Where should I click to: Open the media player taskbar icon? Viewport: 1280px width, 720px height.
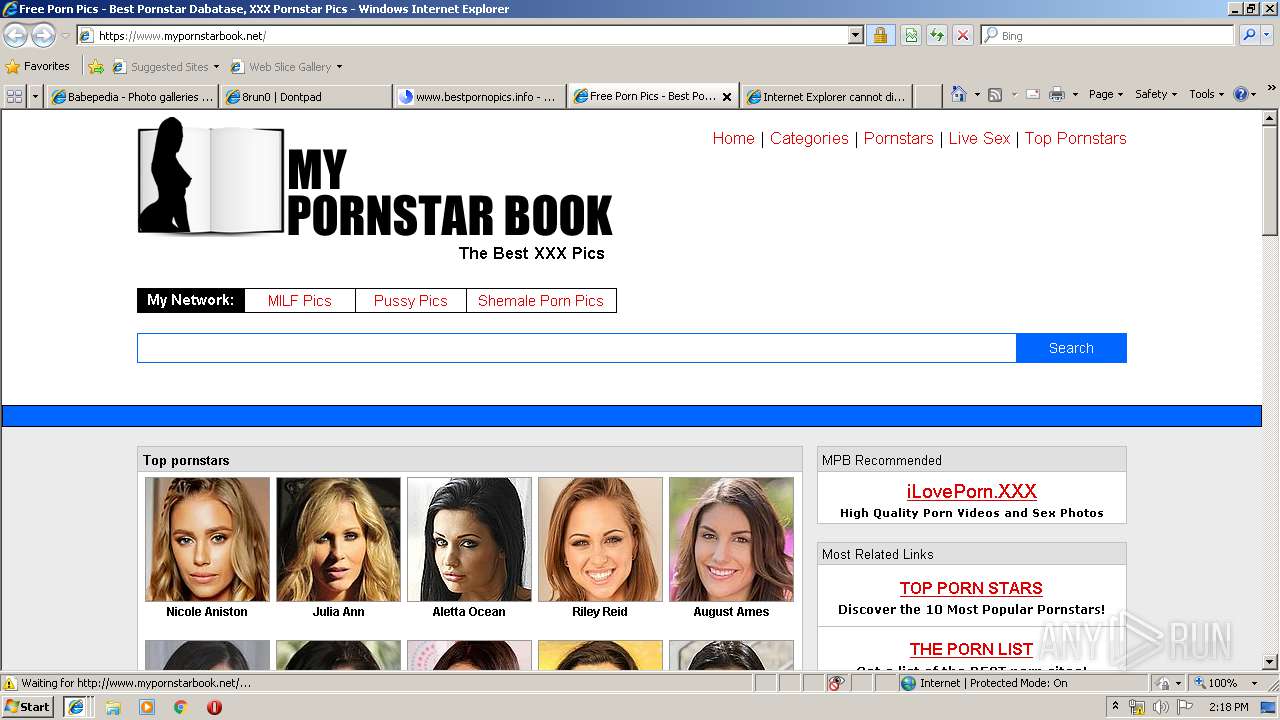click(x=147, y=707)
